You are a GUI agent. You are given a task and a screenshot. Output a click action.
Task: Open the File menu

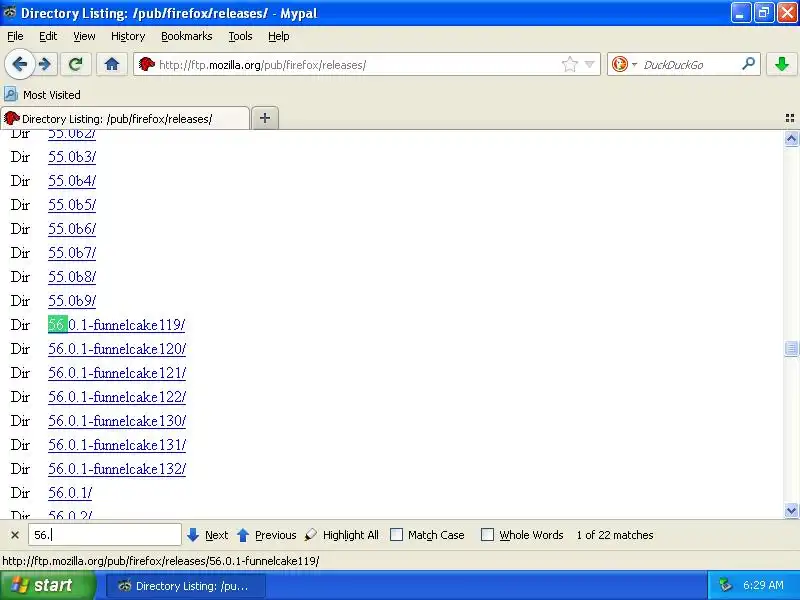click(15, 36)
